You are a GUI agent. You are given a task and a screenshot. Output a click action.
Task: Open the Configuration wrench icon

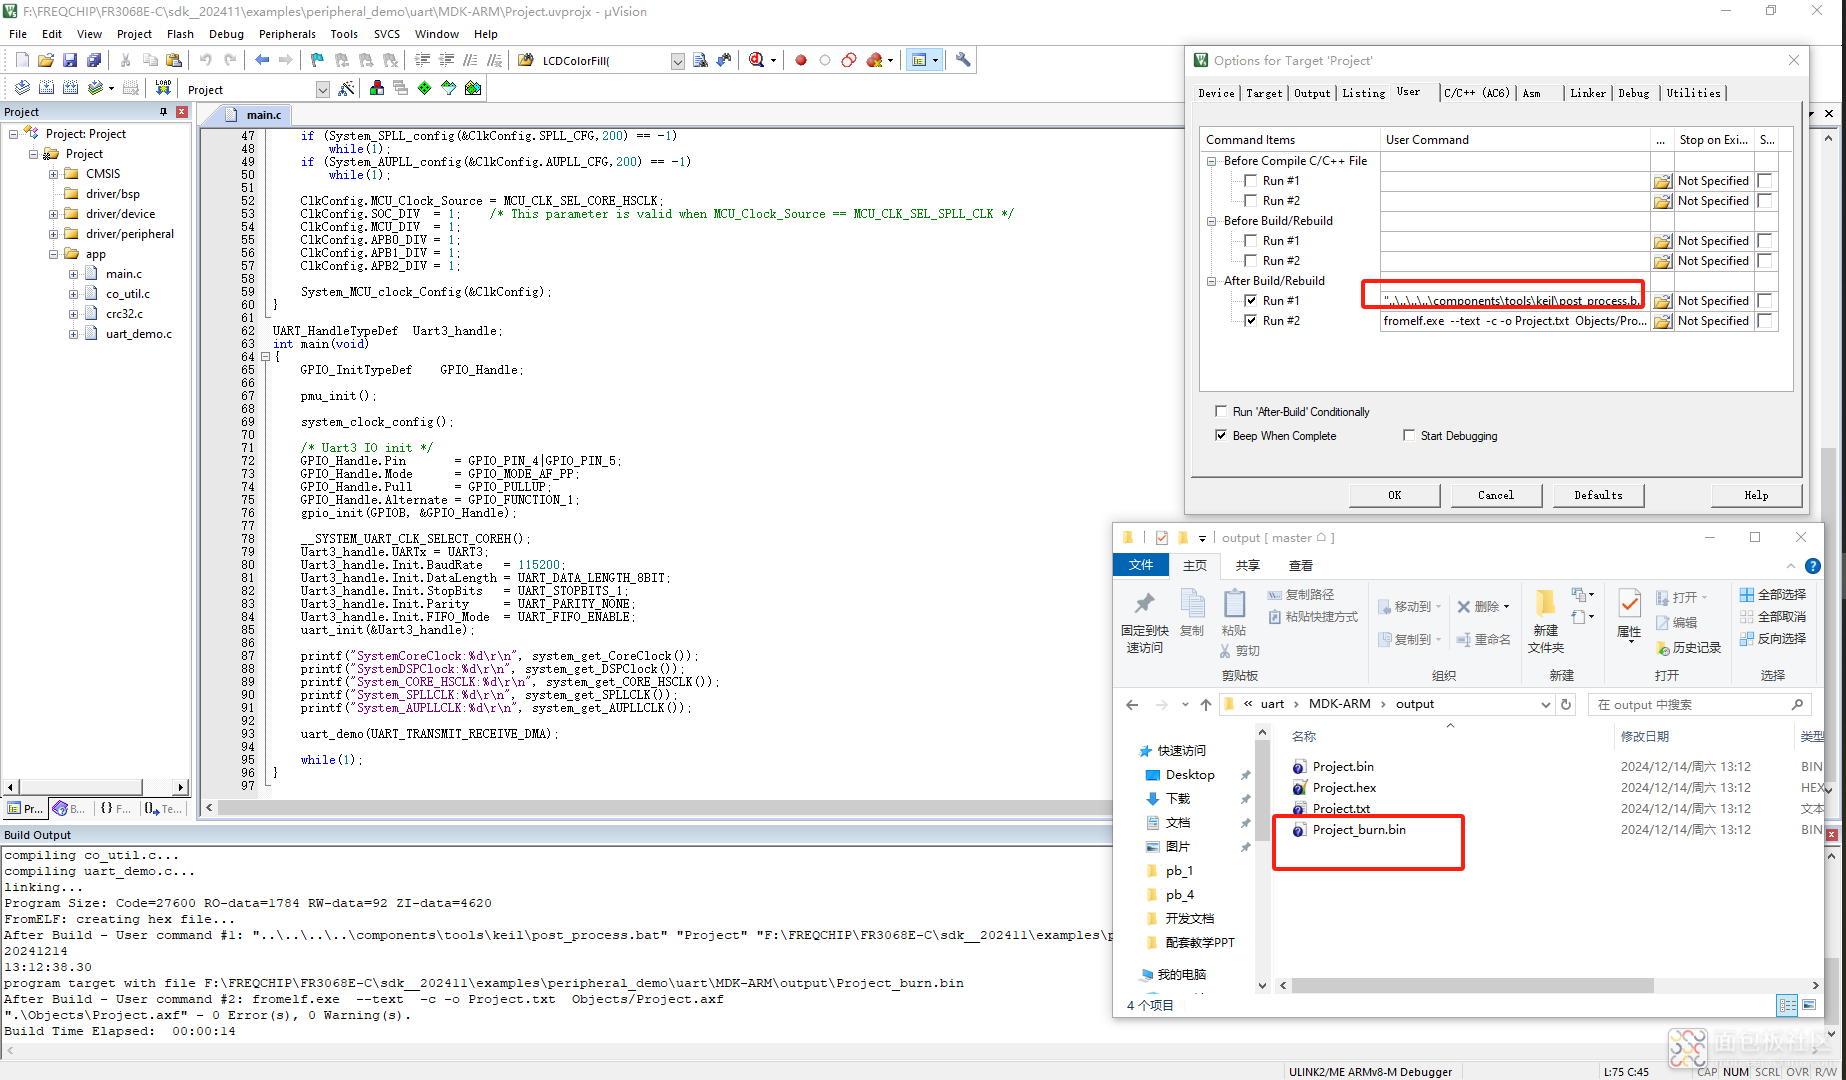[963, 60]
